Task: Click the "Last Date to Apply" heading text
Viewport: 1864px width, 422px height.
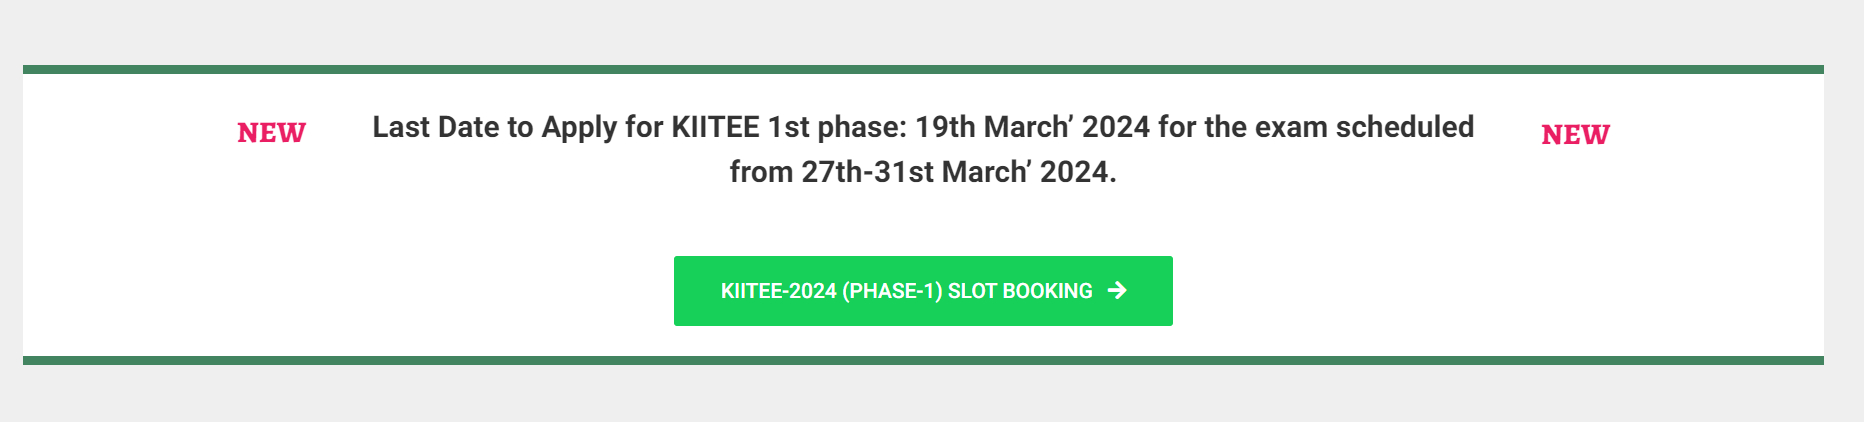Action: (922, 128)
